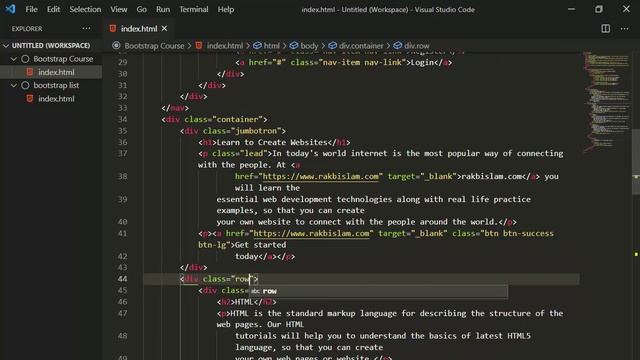Open the File menu
This screenshot has height=360, width=640.
(x=31, y=9)
